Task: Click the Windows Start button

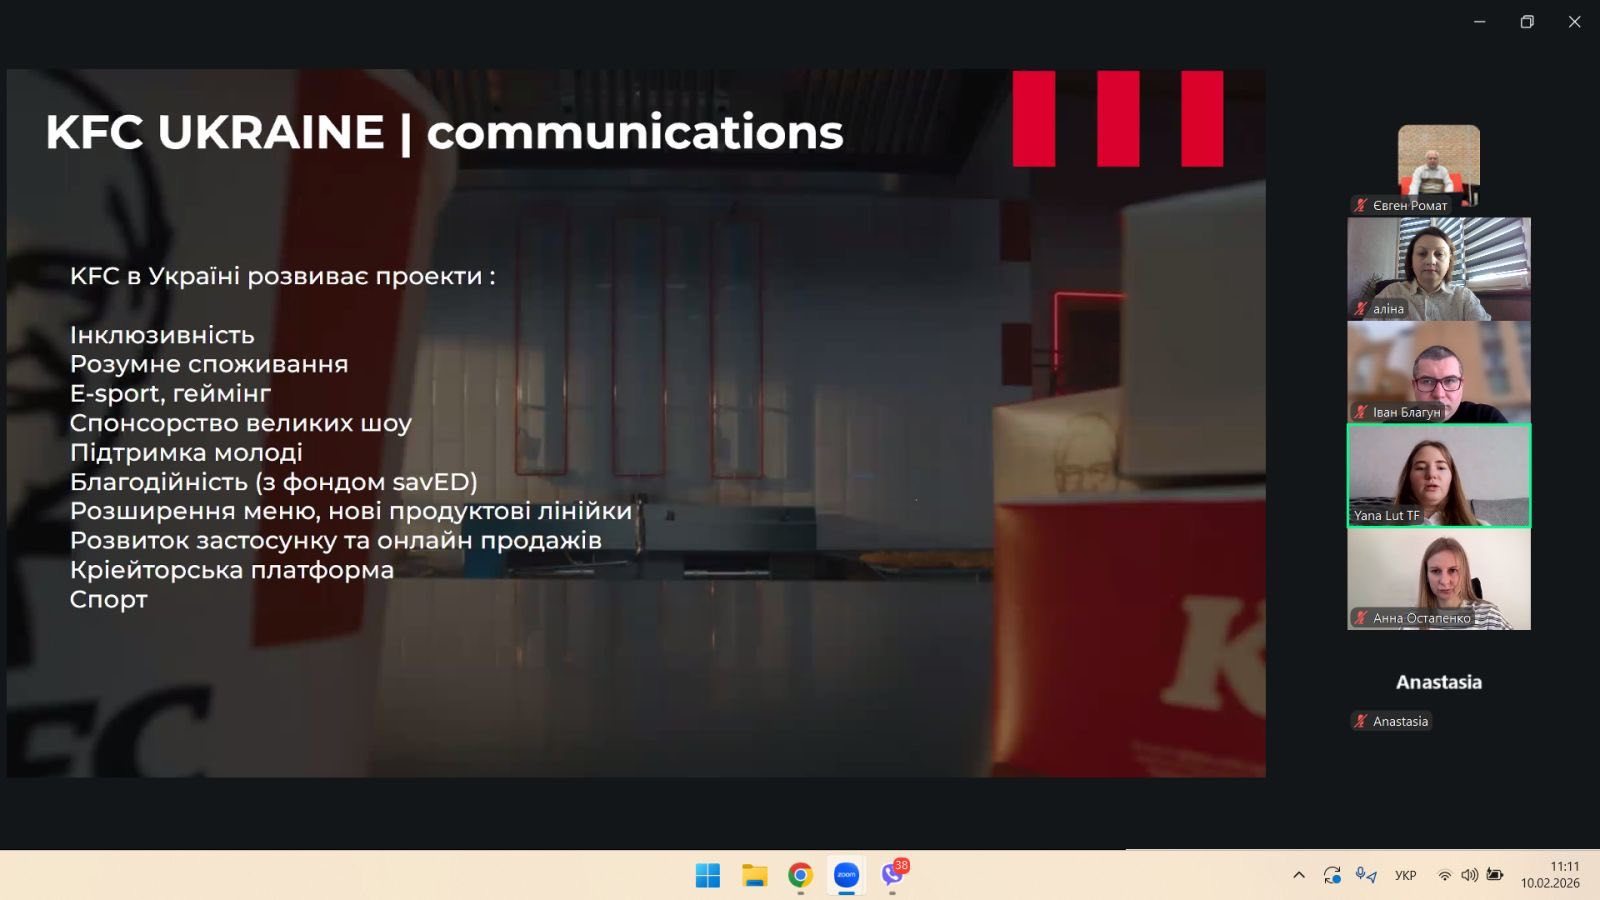Action: click(x=708, y=875)
